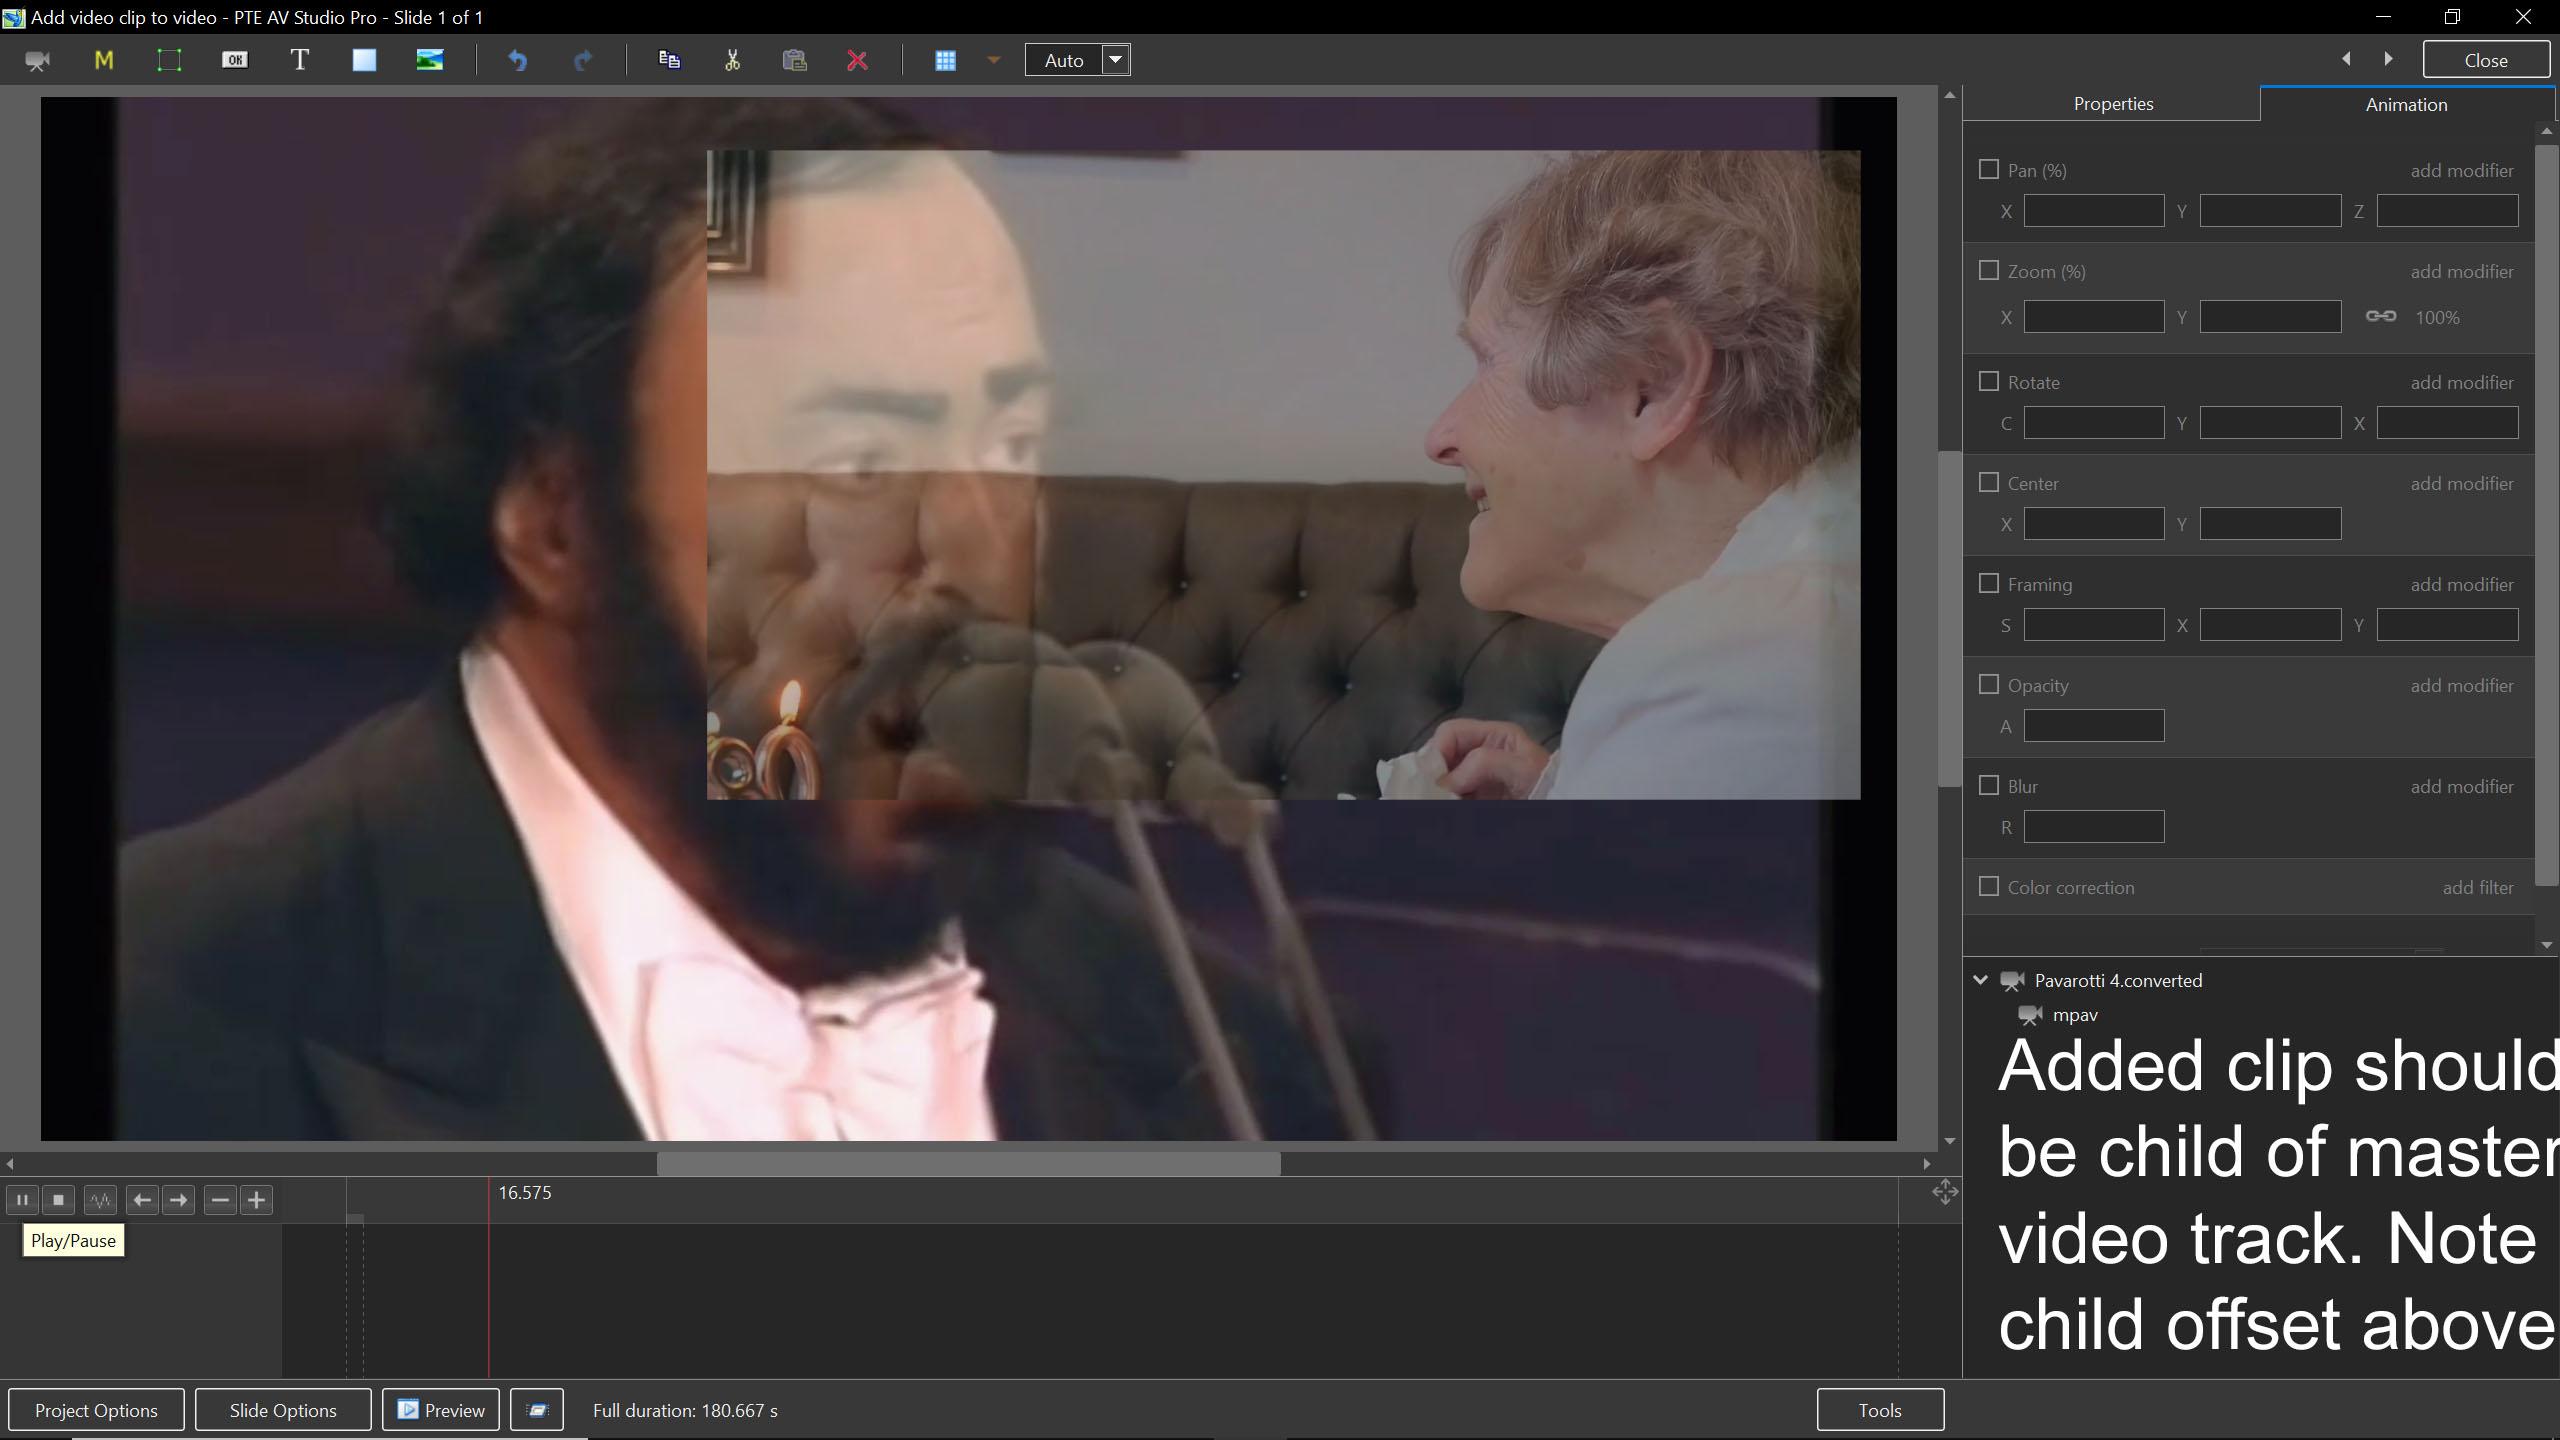Close the Objects and Animation editor

pyautogui.click(x=2486, y=60)
